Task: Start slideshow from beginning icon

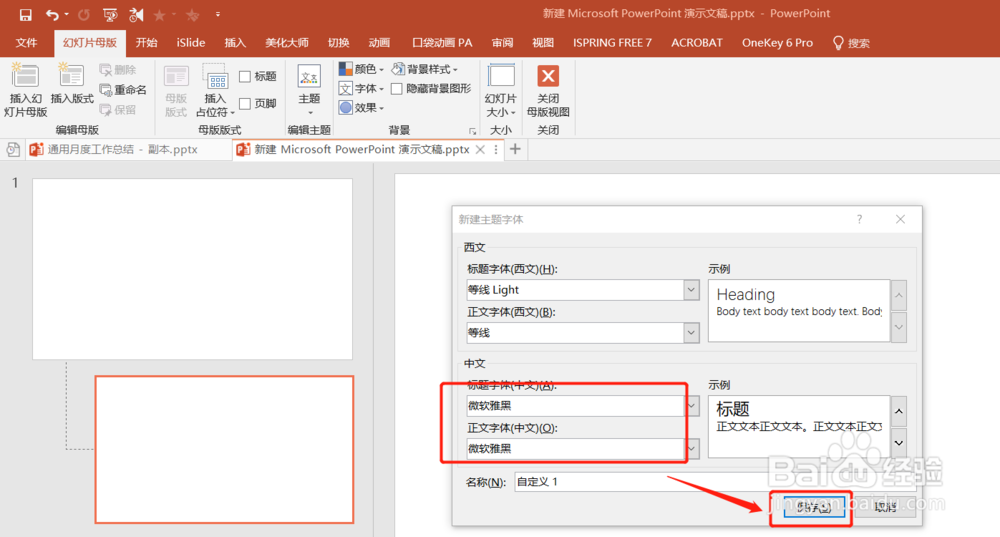Action: [110, 14]
